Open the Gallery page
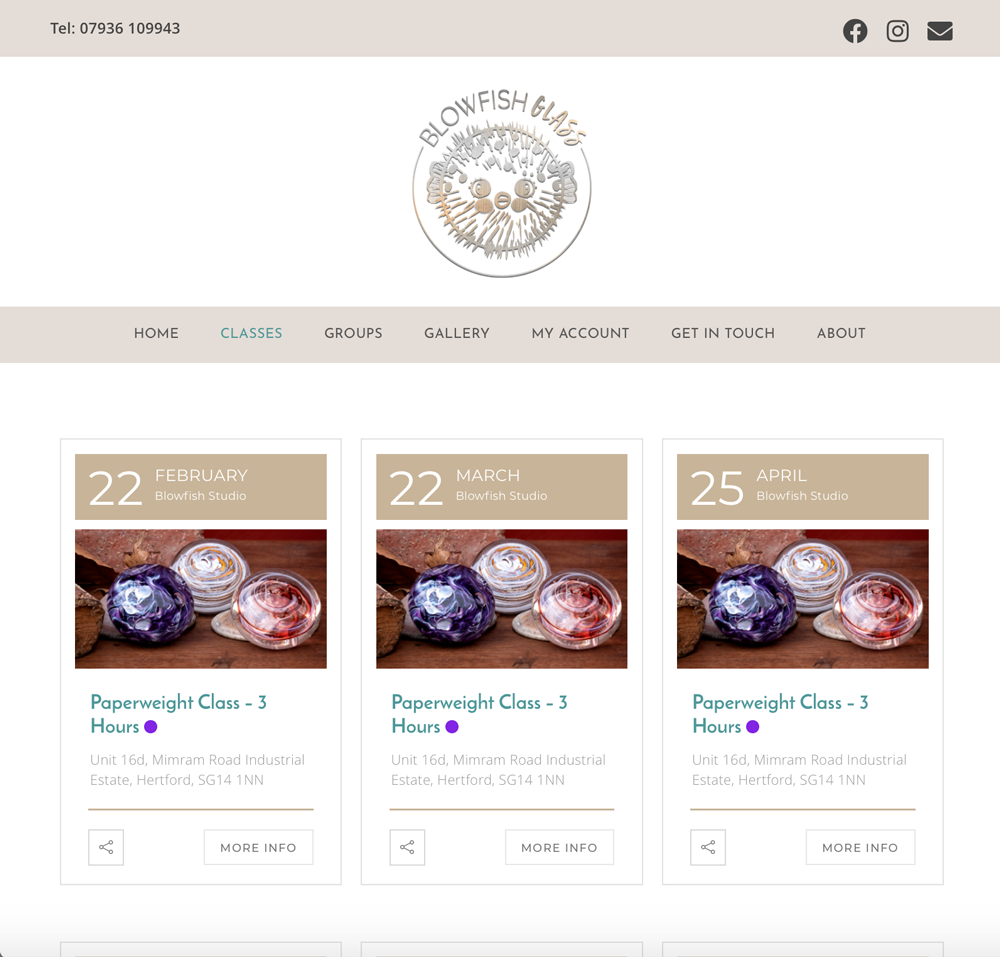The height and width of the screenshot is (957, 1000). [457, 333]
